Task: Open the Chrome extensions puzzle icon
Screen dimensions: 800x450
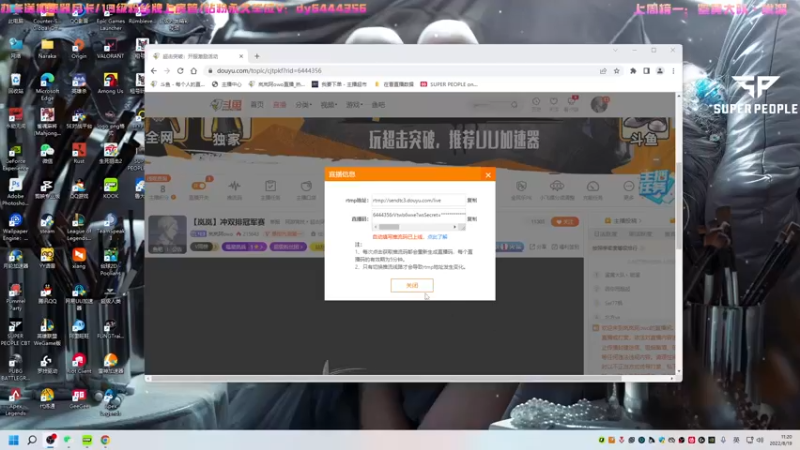Action: point(633,71)
